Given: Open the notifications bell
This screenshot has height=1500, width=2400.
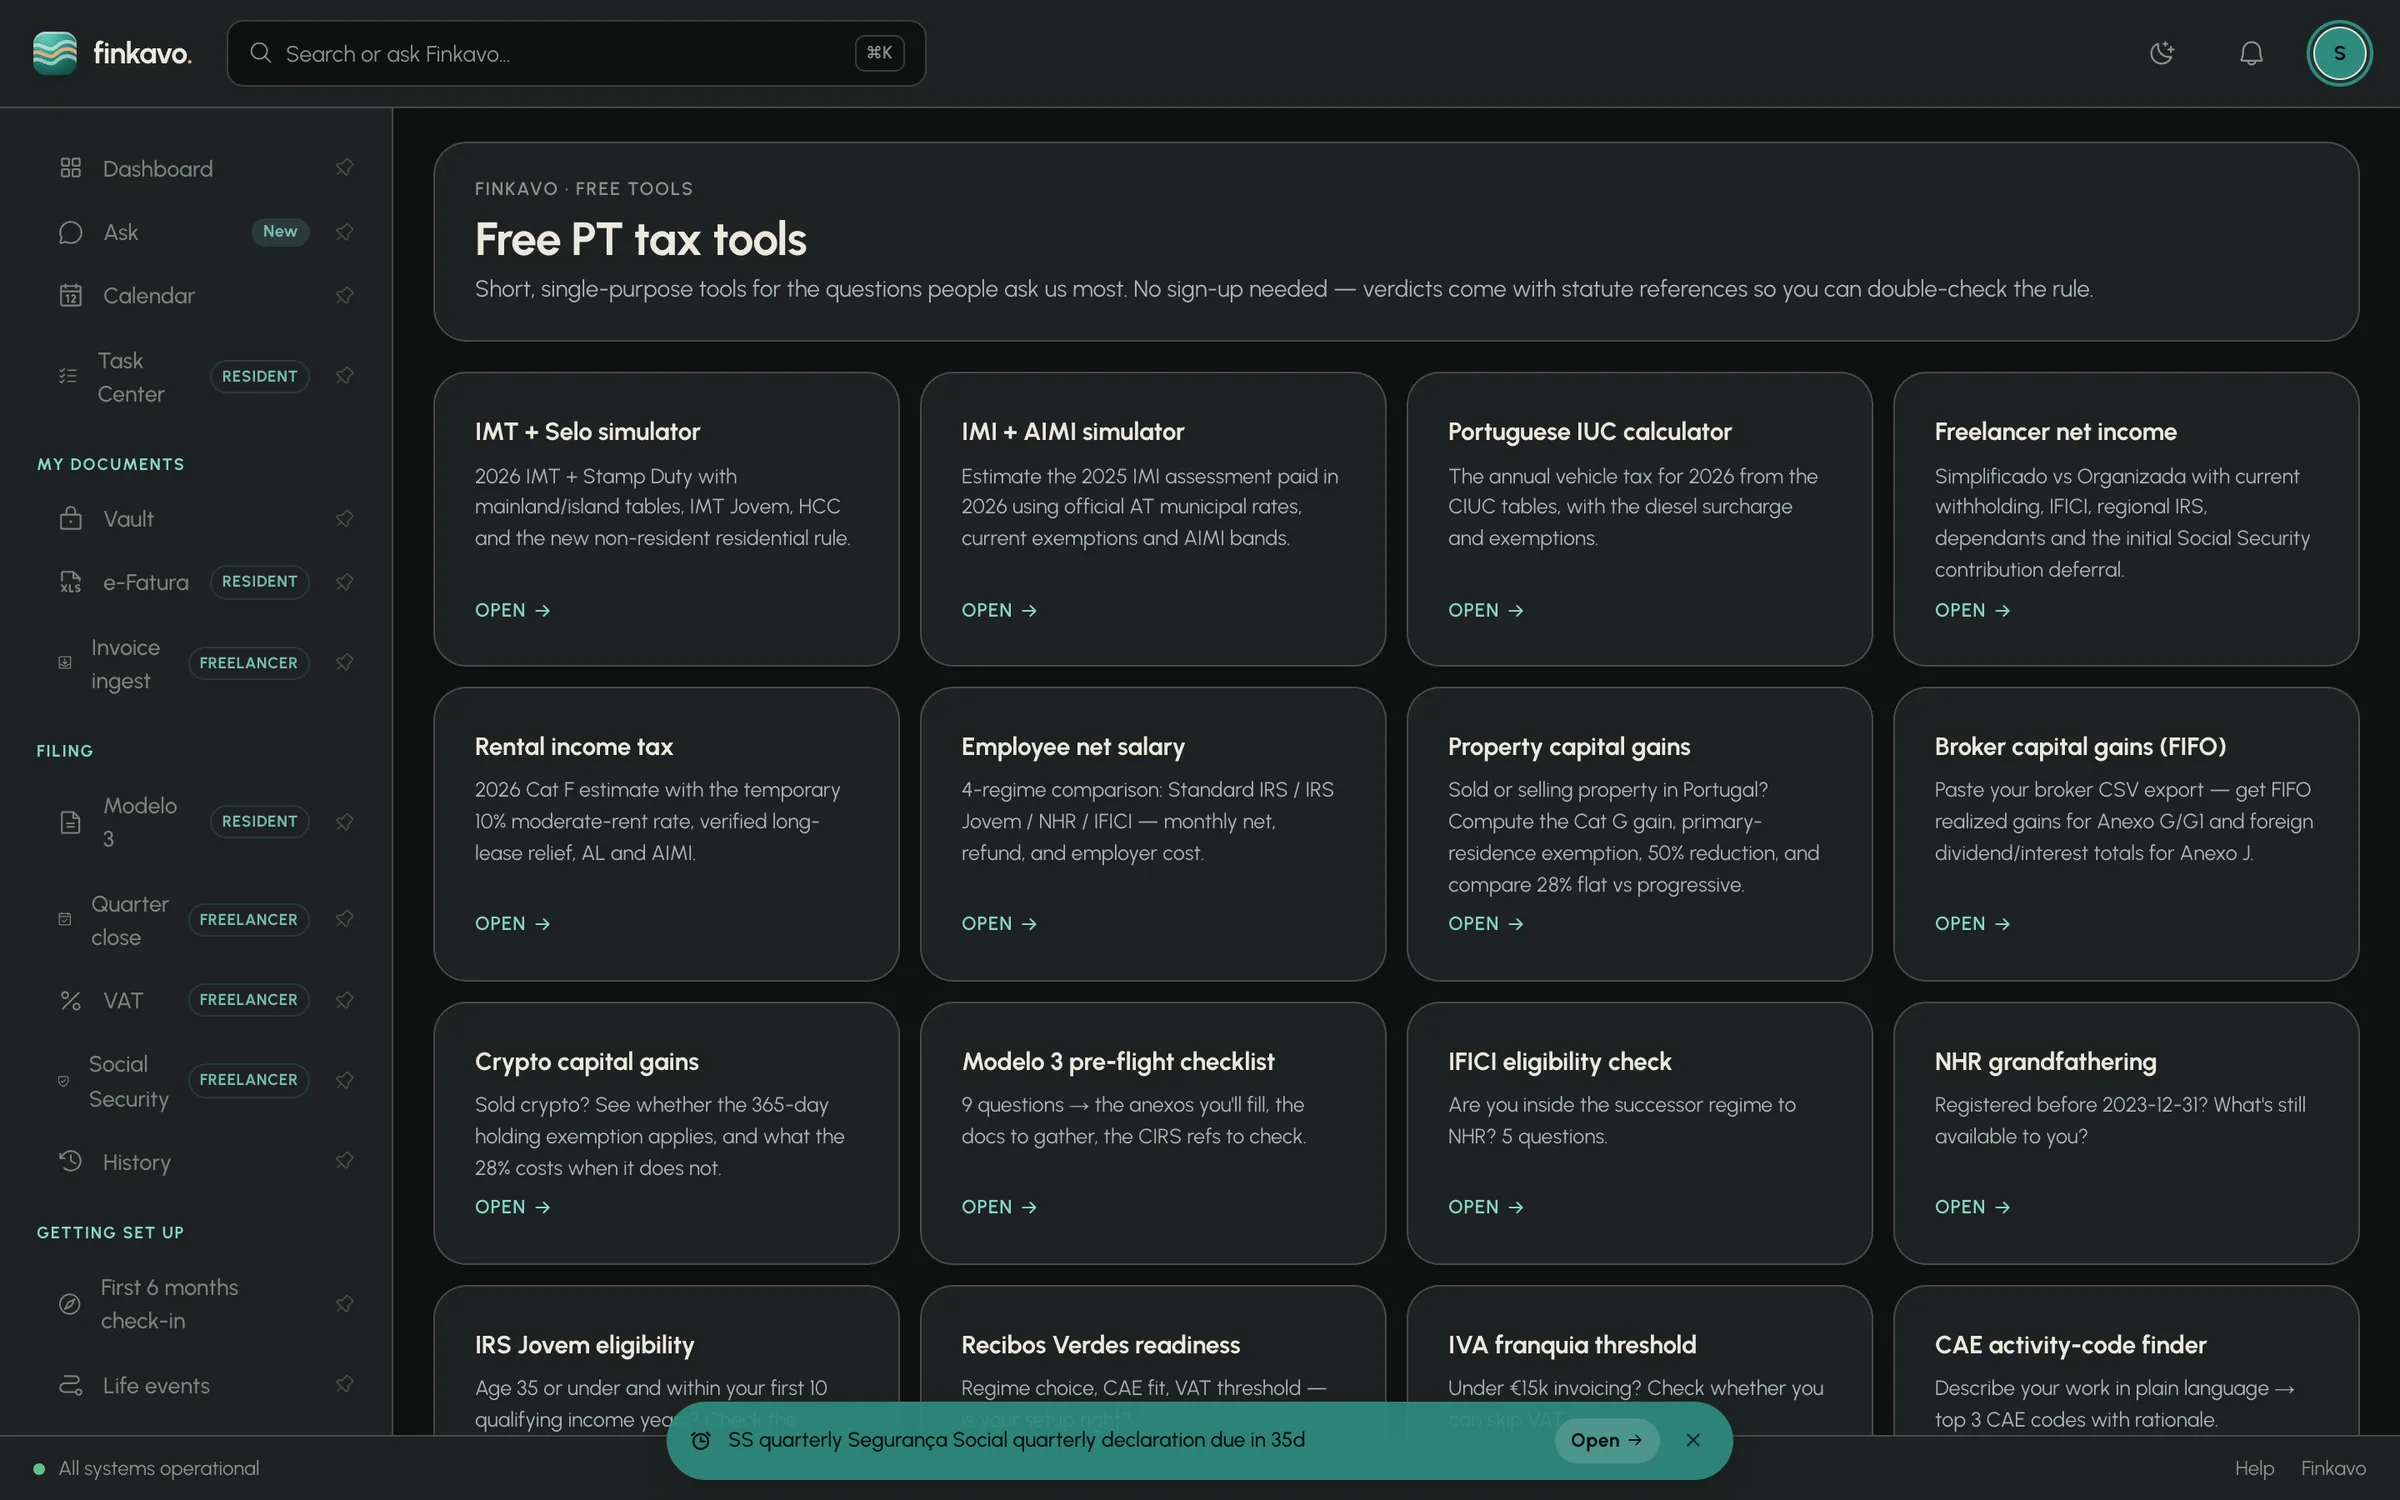Looking at the screenshot, I should [x=2251, y=53].
